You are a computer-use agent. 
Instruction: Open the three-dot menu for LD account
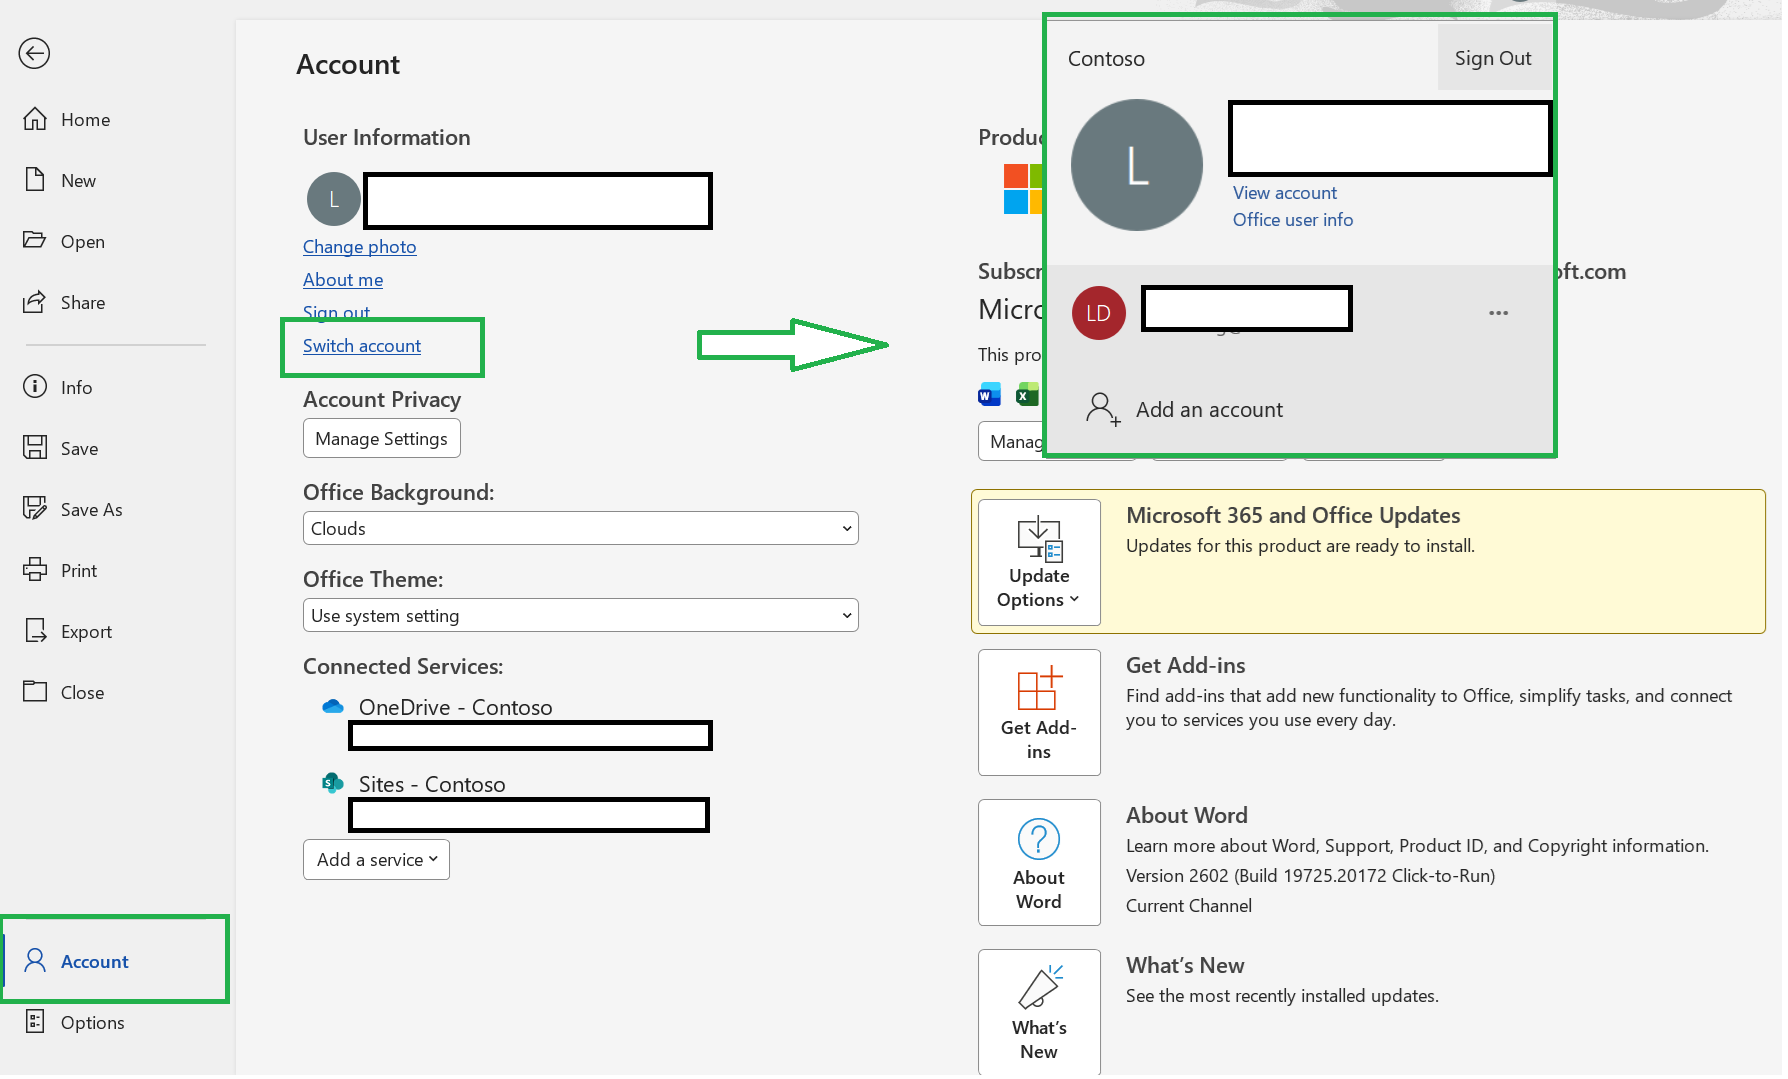click(x=1498, y=313)
